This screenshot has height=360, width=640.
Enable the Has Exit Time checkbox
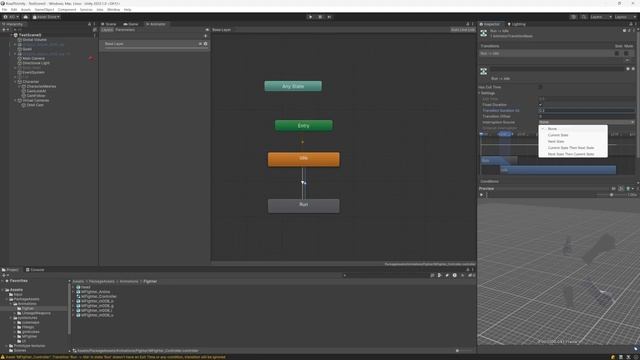tap(541, 87)
